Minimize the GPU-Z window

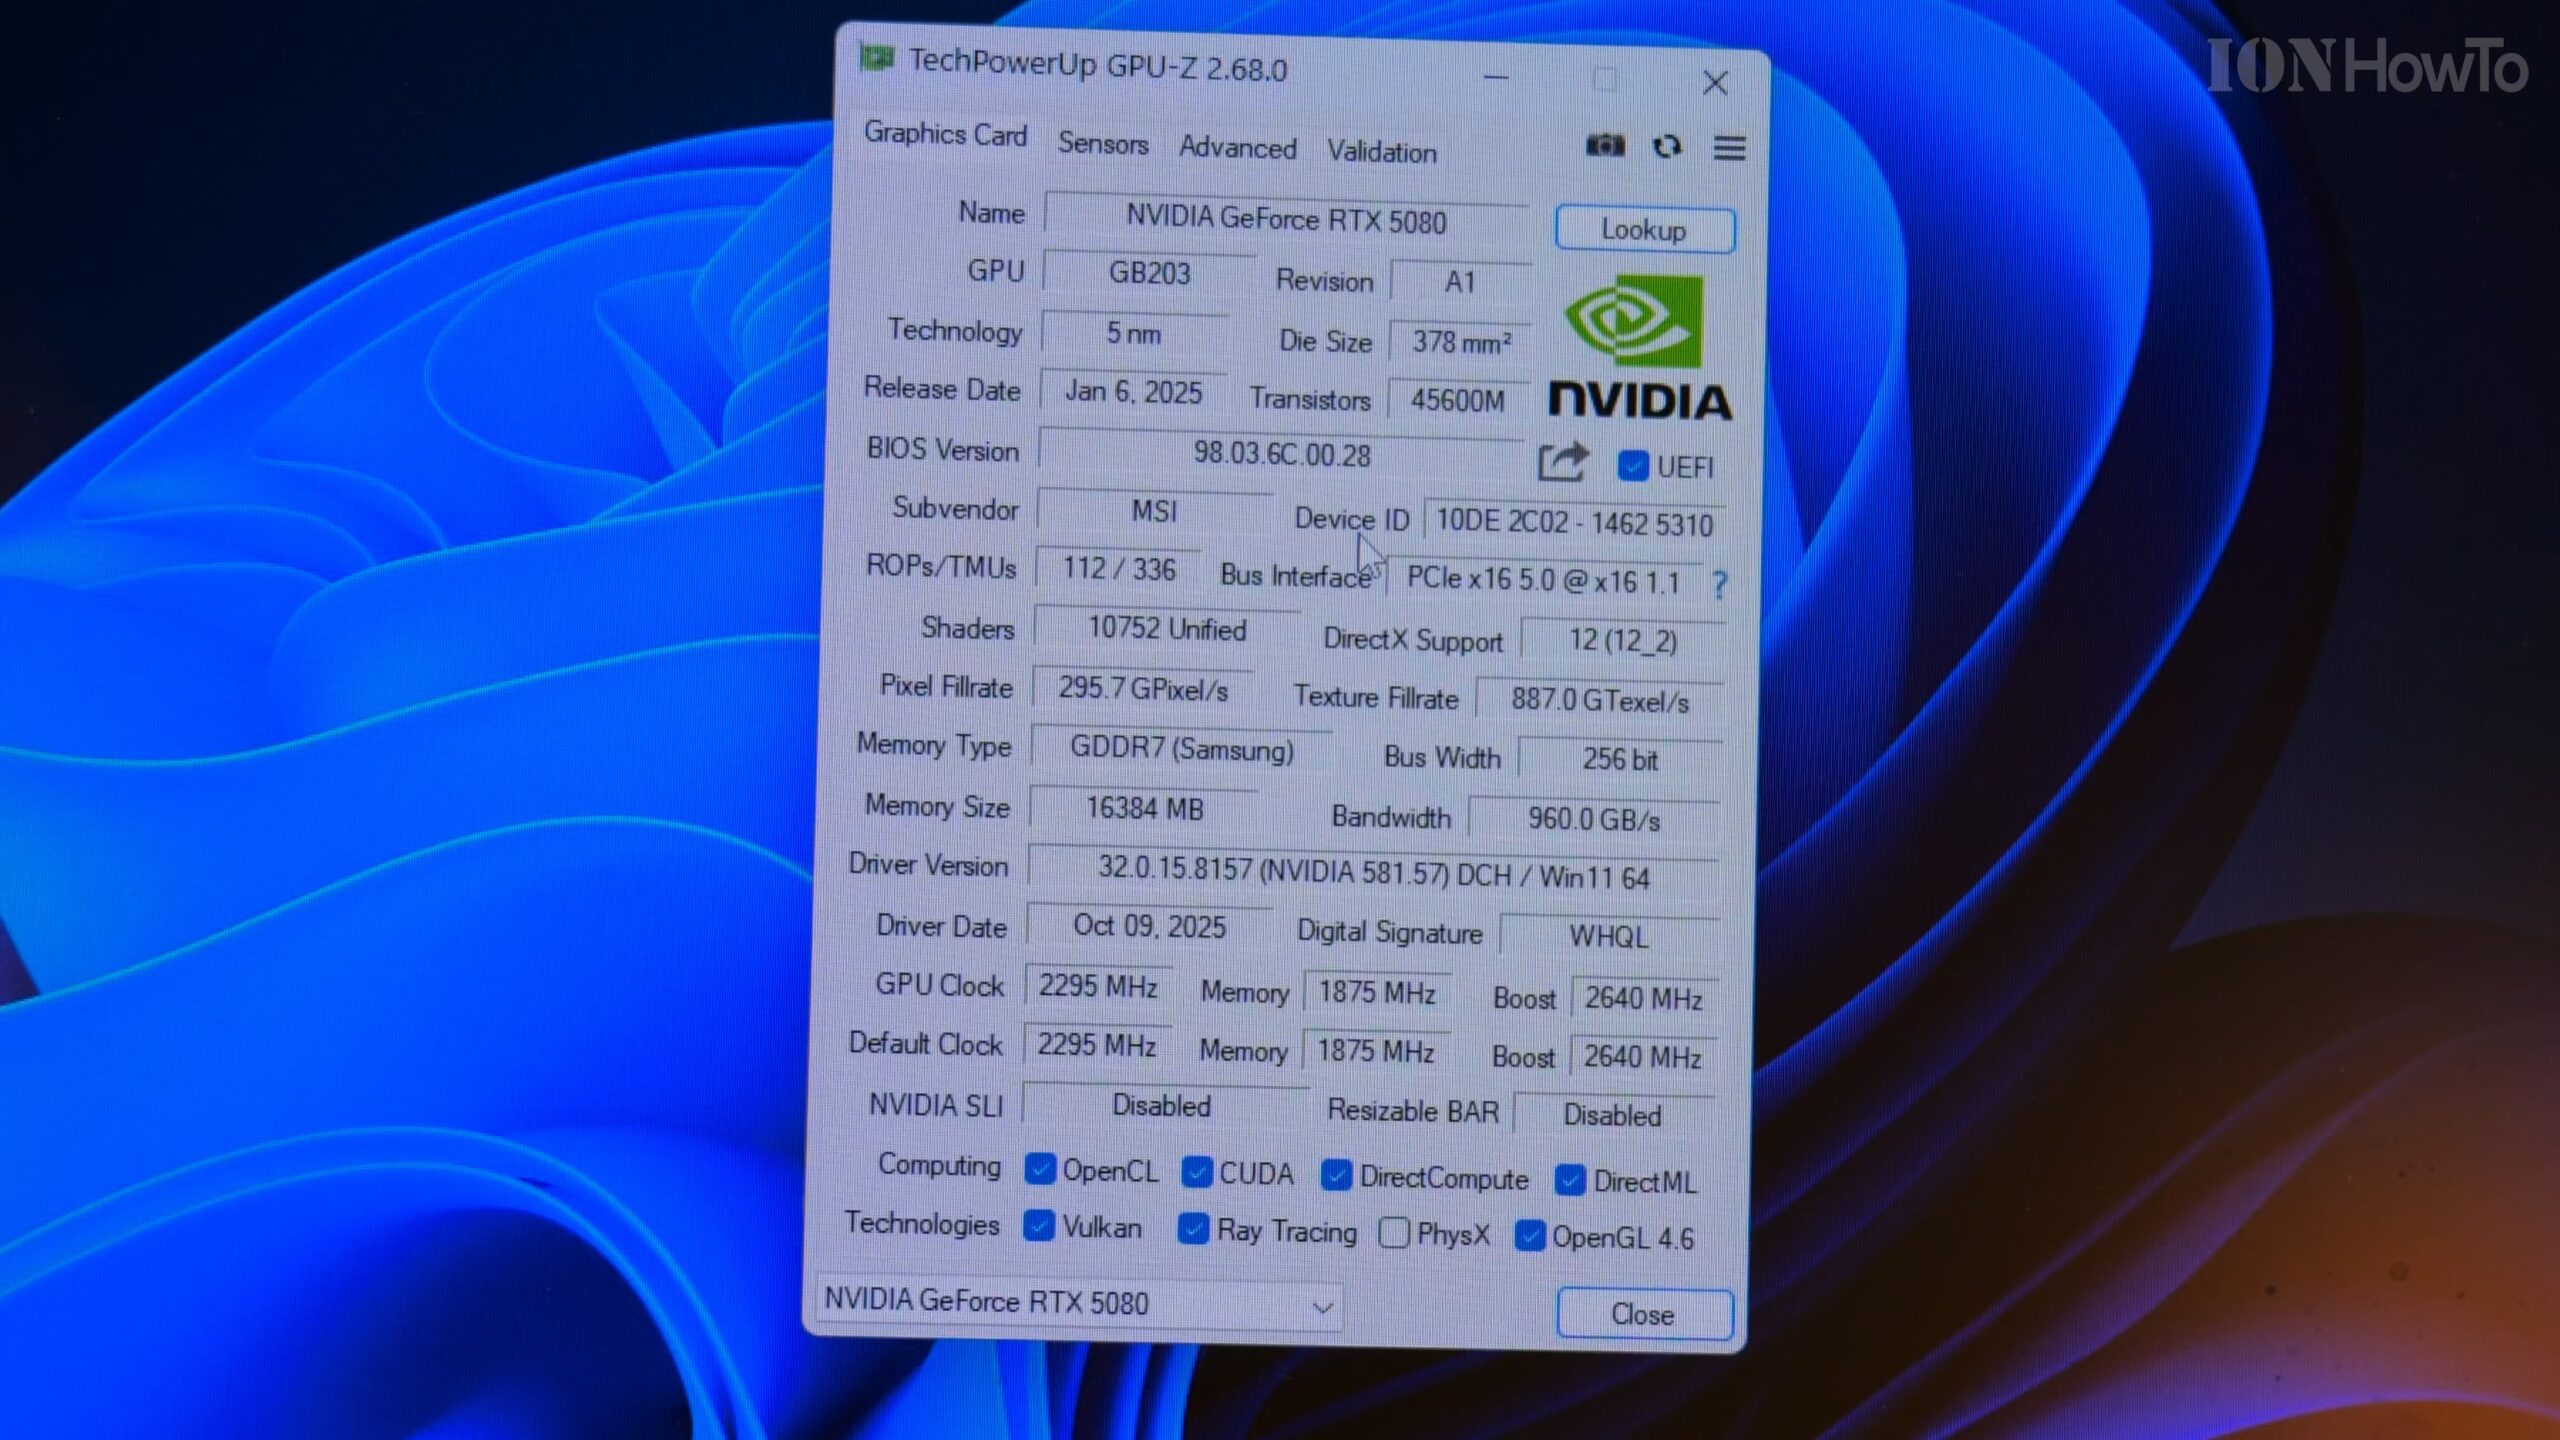(x=1496, y=78)
